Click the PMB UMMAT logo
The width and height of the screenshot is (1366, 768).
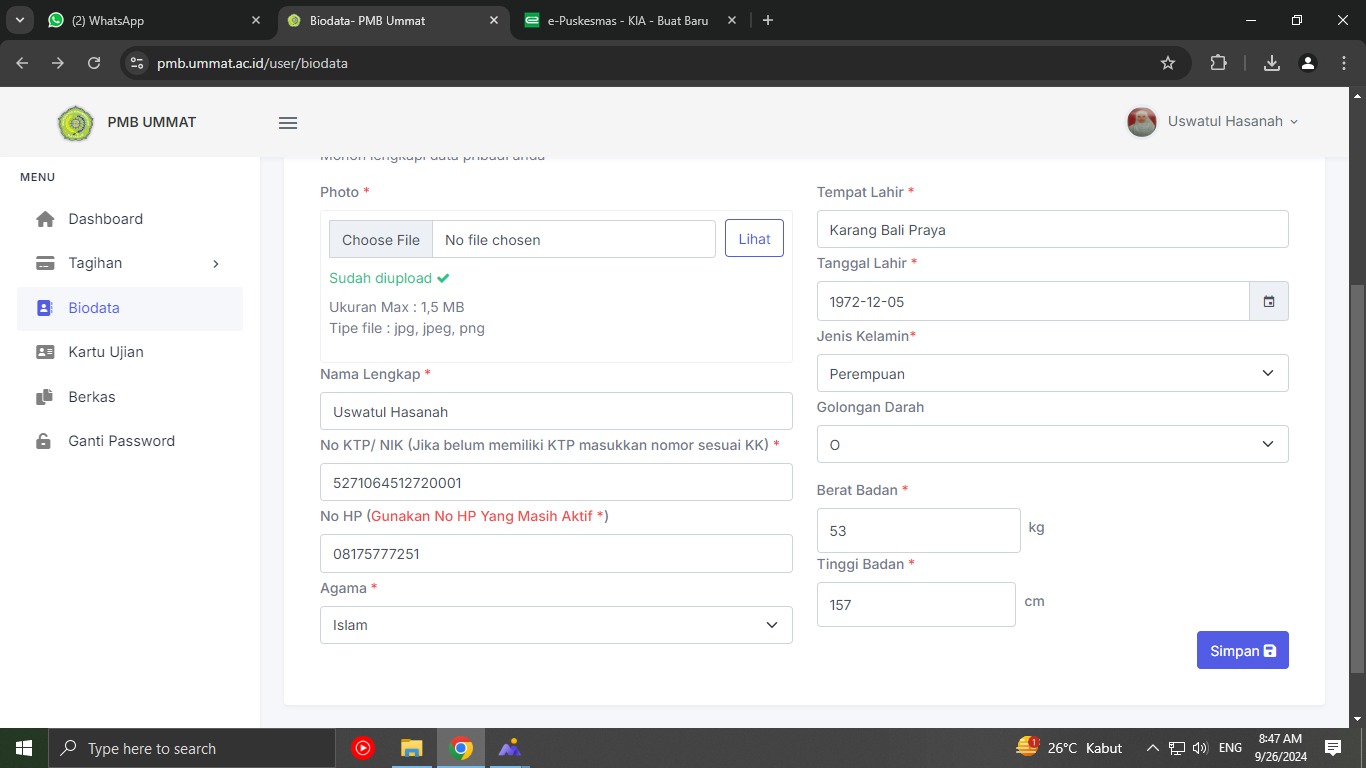tap(76, 123)
